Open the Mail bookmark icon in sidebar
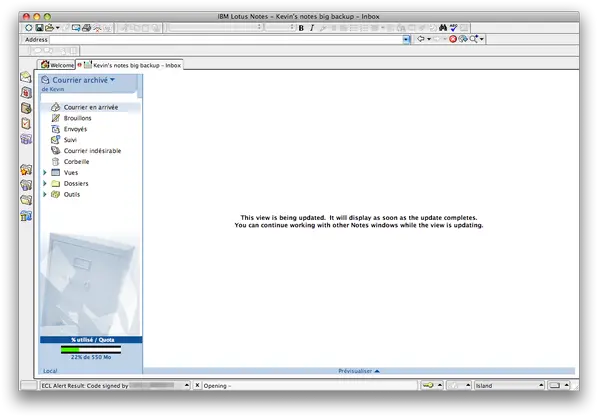The width and height of the screenshot is (597, 416). coord(26,77)
